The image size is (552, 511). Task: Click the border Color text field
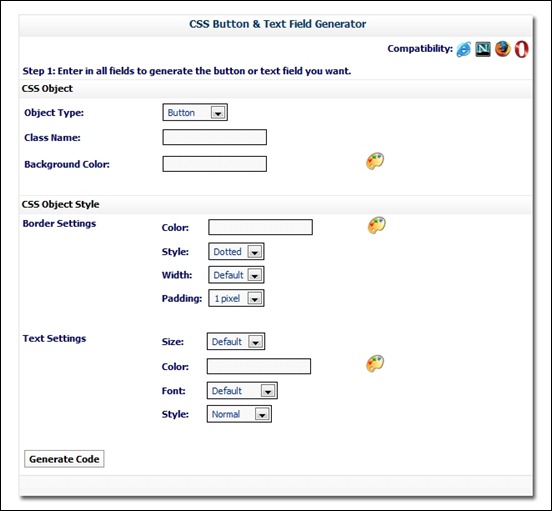tap(260, 227)
